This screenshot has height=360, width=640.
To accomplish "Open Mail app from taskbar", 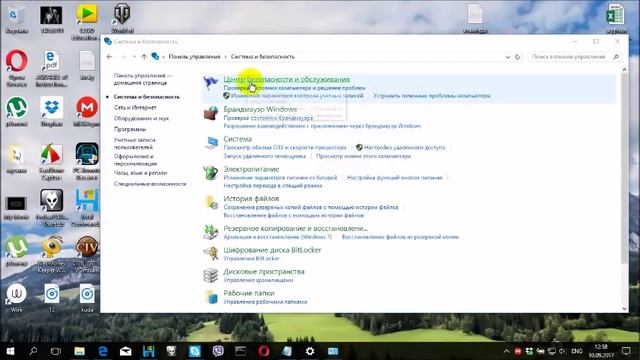I will pyautogui.click(x=126, y=351).
